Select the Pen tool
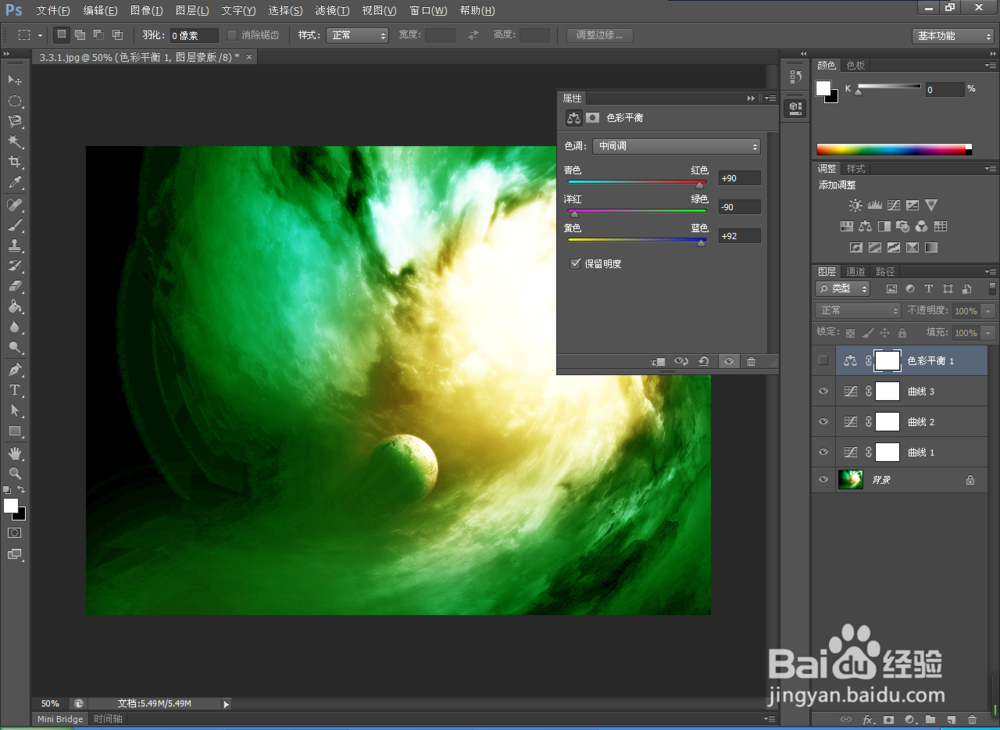This screenshot has width=1000, height=730. tap(15, 370)
